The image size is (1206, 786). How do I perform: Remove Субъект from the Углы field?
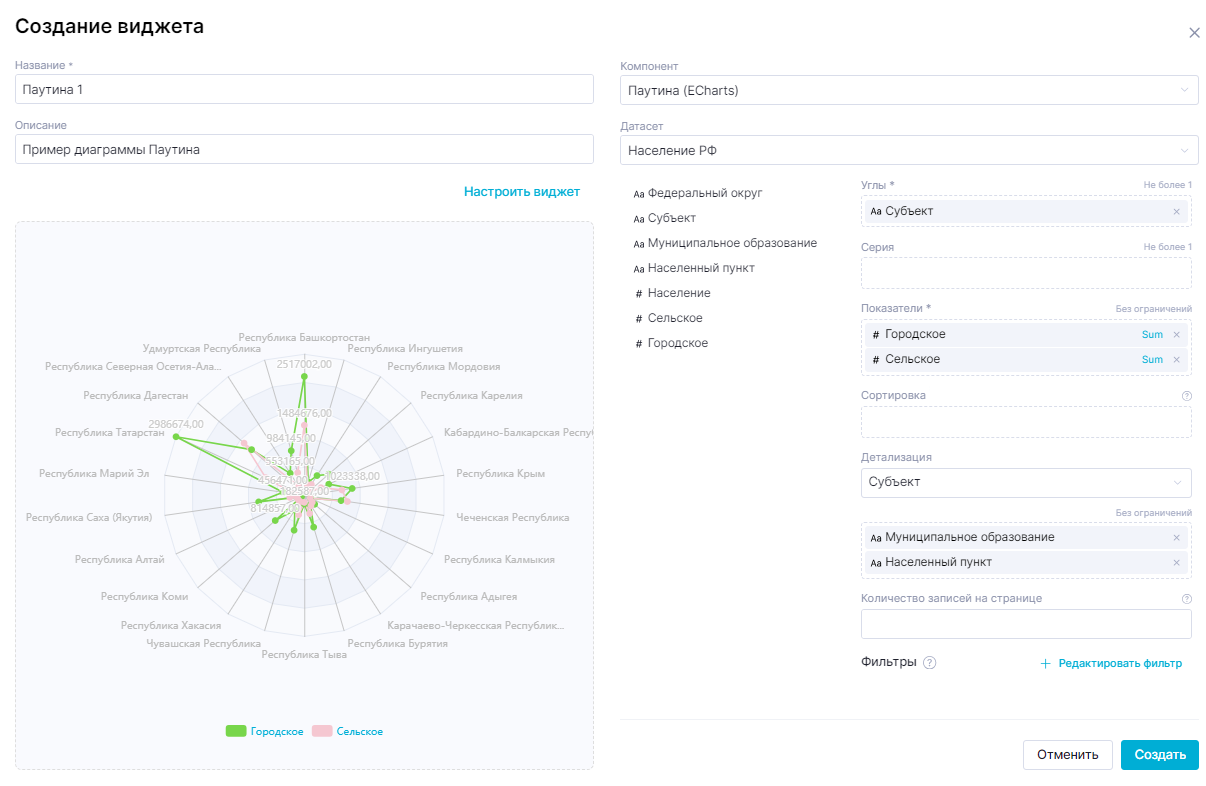[1176, 211]
